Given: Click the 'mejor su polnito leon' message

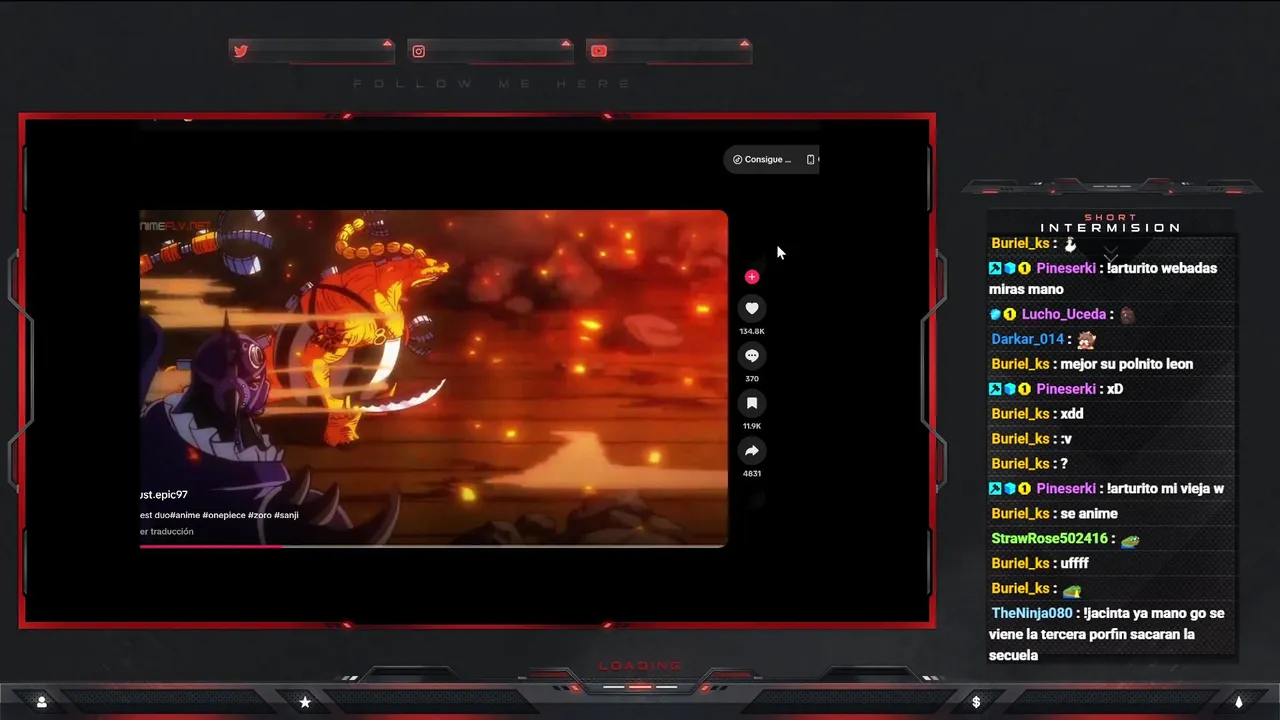Looking at the screenshot, I should 1127,364.
